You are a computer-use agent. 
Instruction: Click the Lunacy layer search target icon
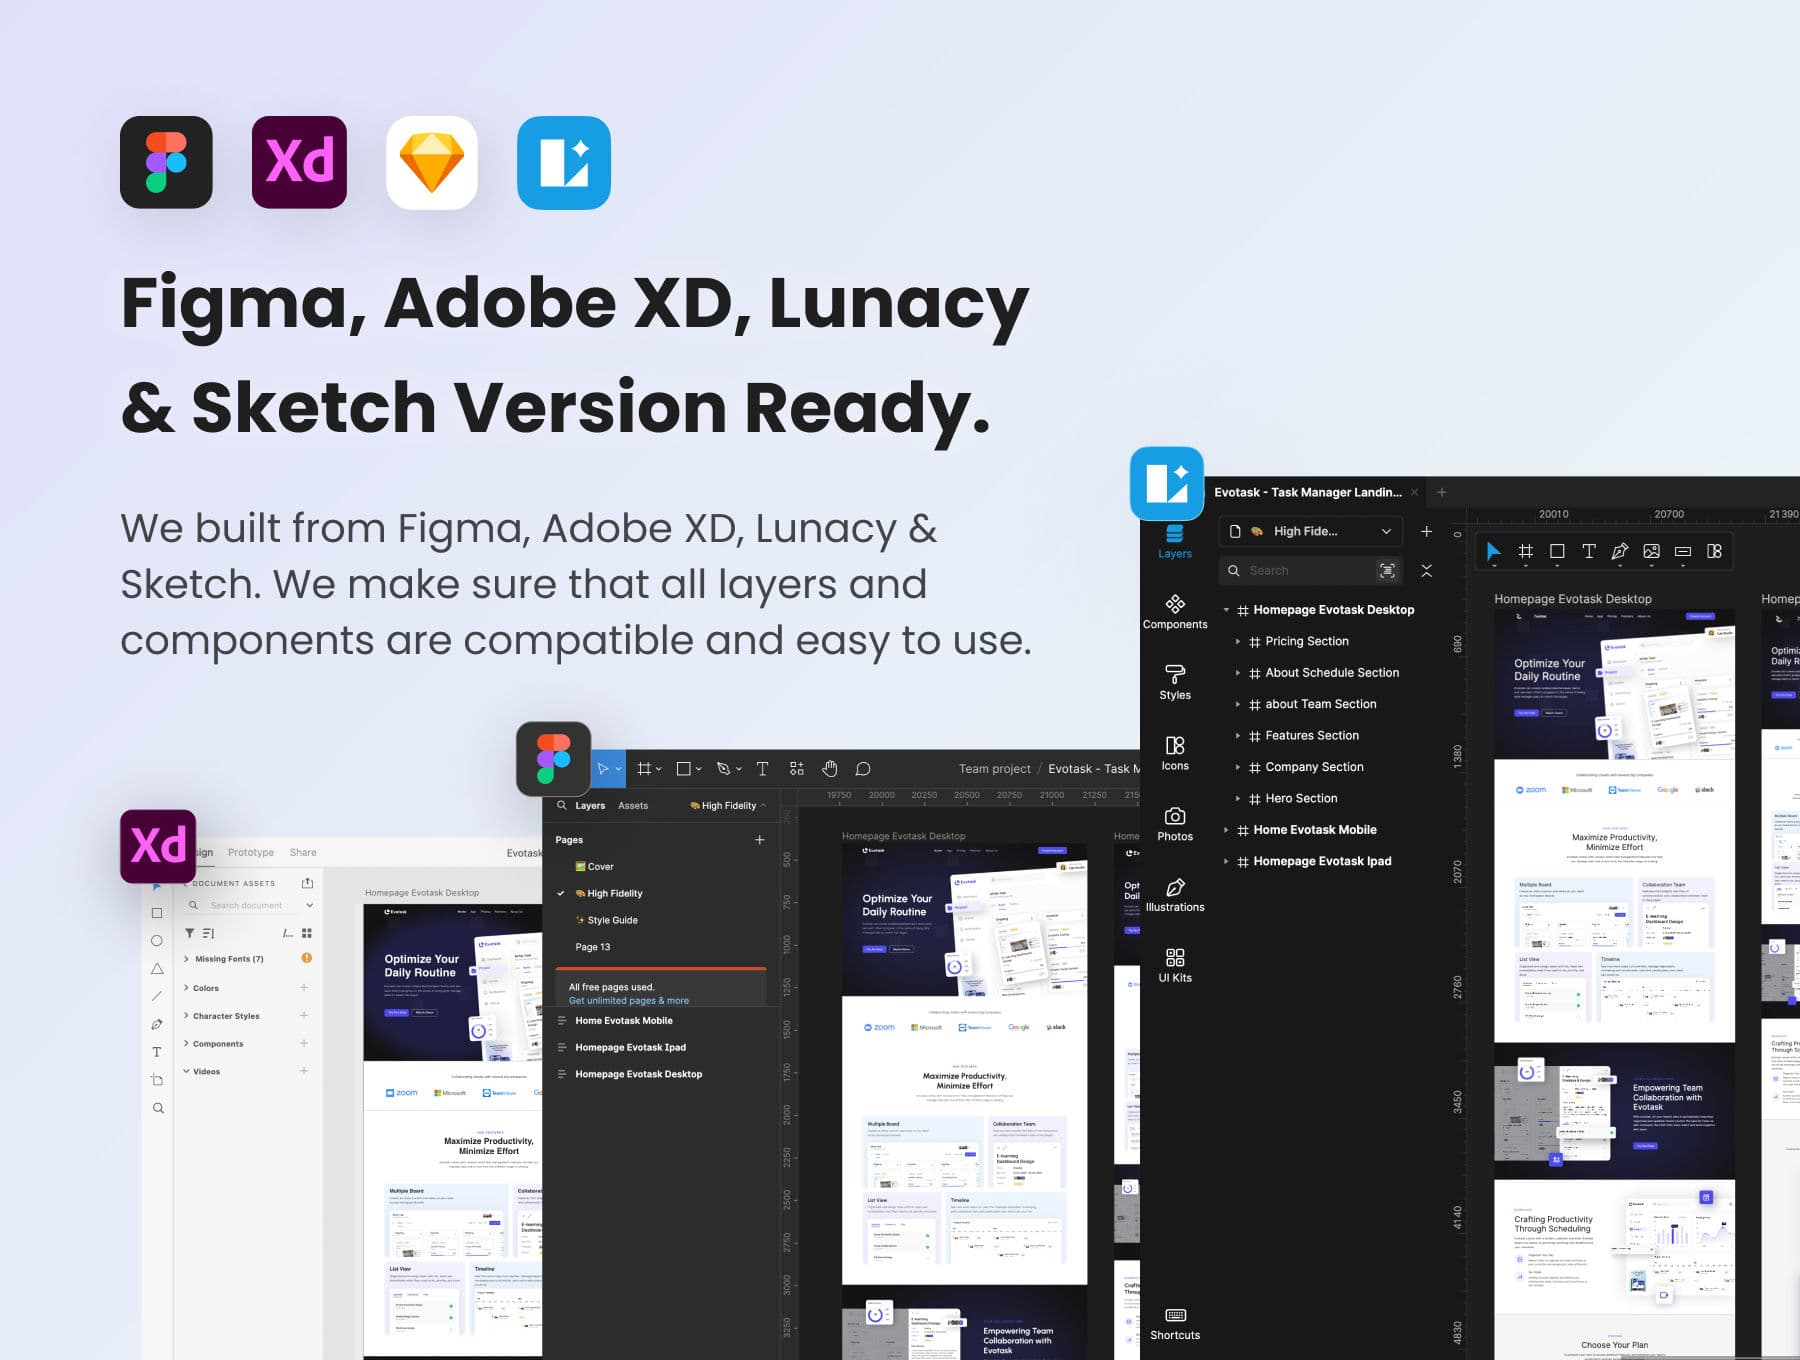1387,570
